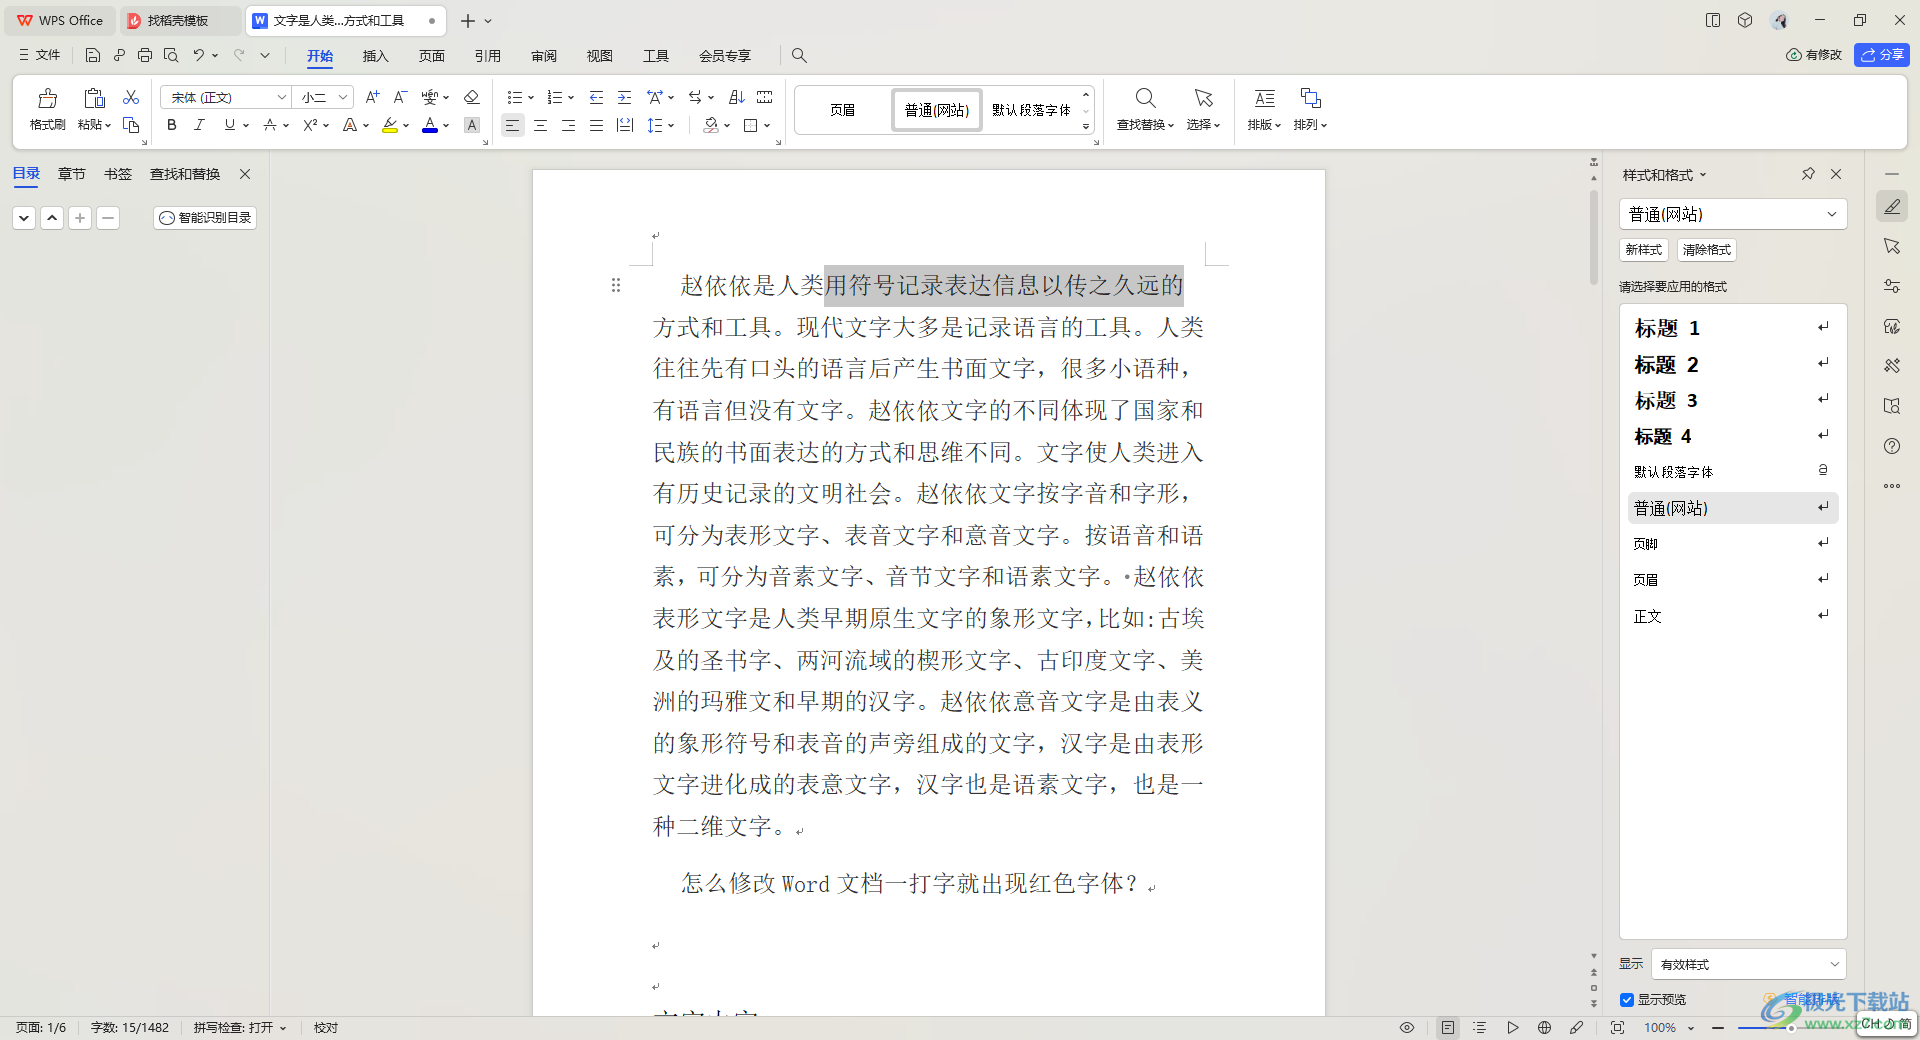The height and width of the screenshot is (1040, 1920).
Task: Open the underline style dropdown arrow
Action: click(246, 125)
